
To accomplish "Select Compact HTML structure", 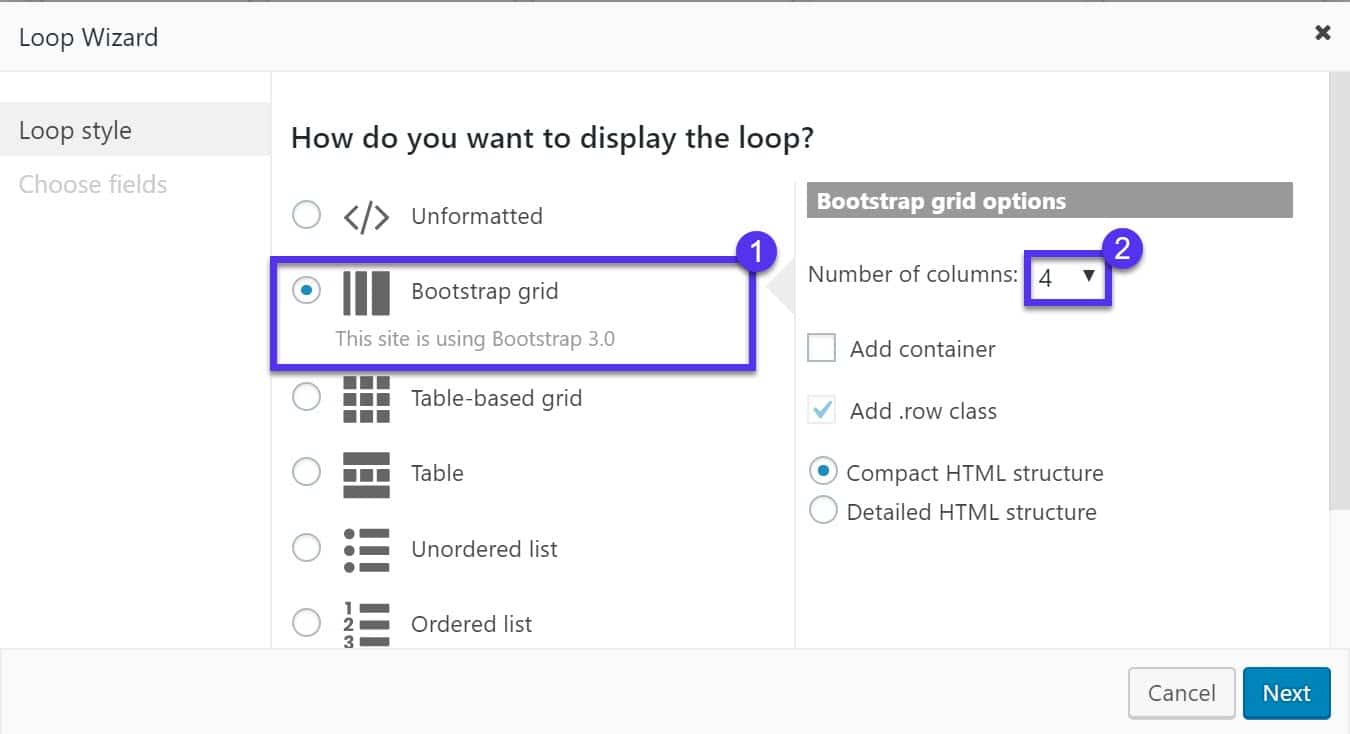I will (822, 471).
